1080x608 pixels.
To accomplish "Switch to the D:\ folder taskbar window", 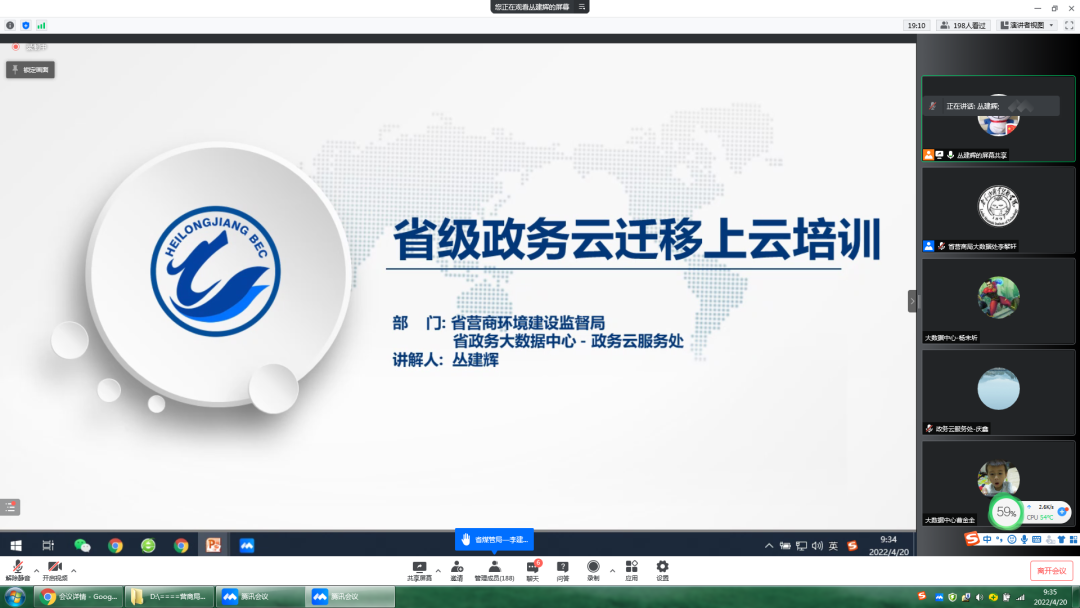I will coord(169,596).
